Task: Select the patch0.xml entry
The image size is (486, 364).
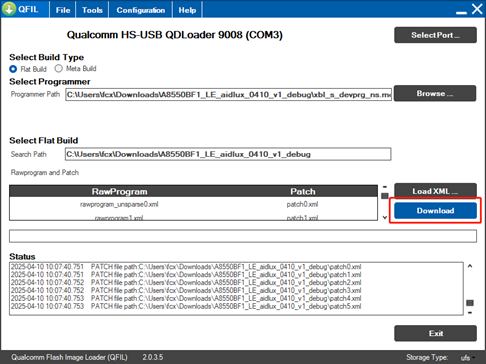Action: 302,204
